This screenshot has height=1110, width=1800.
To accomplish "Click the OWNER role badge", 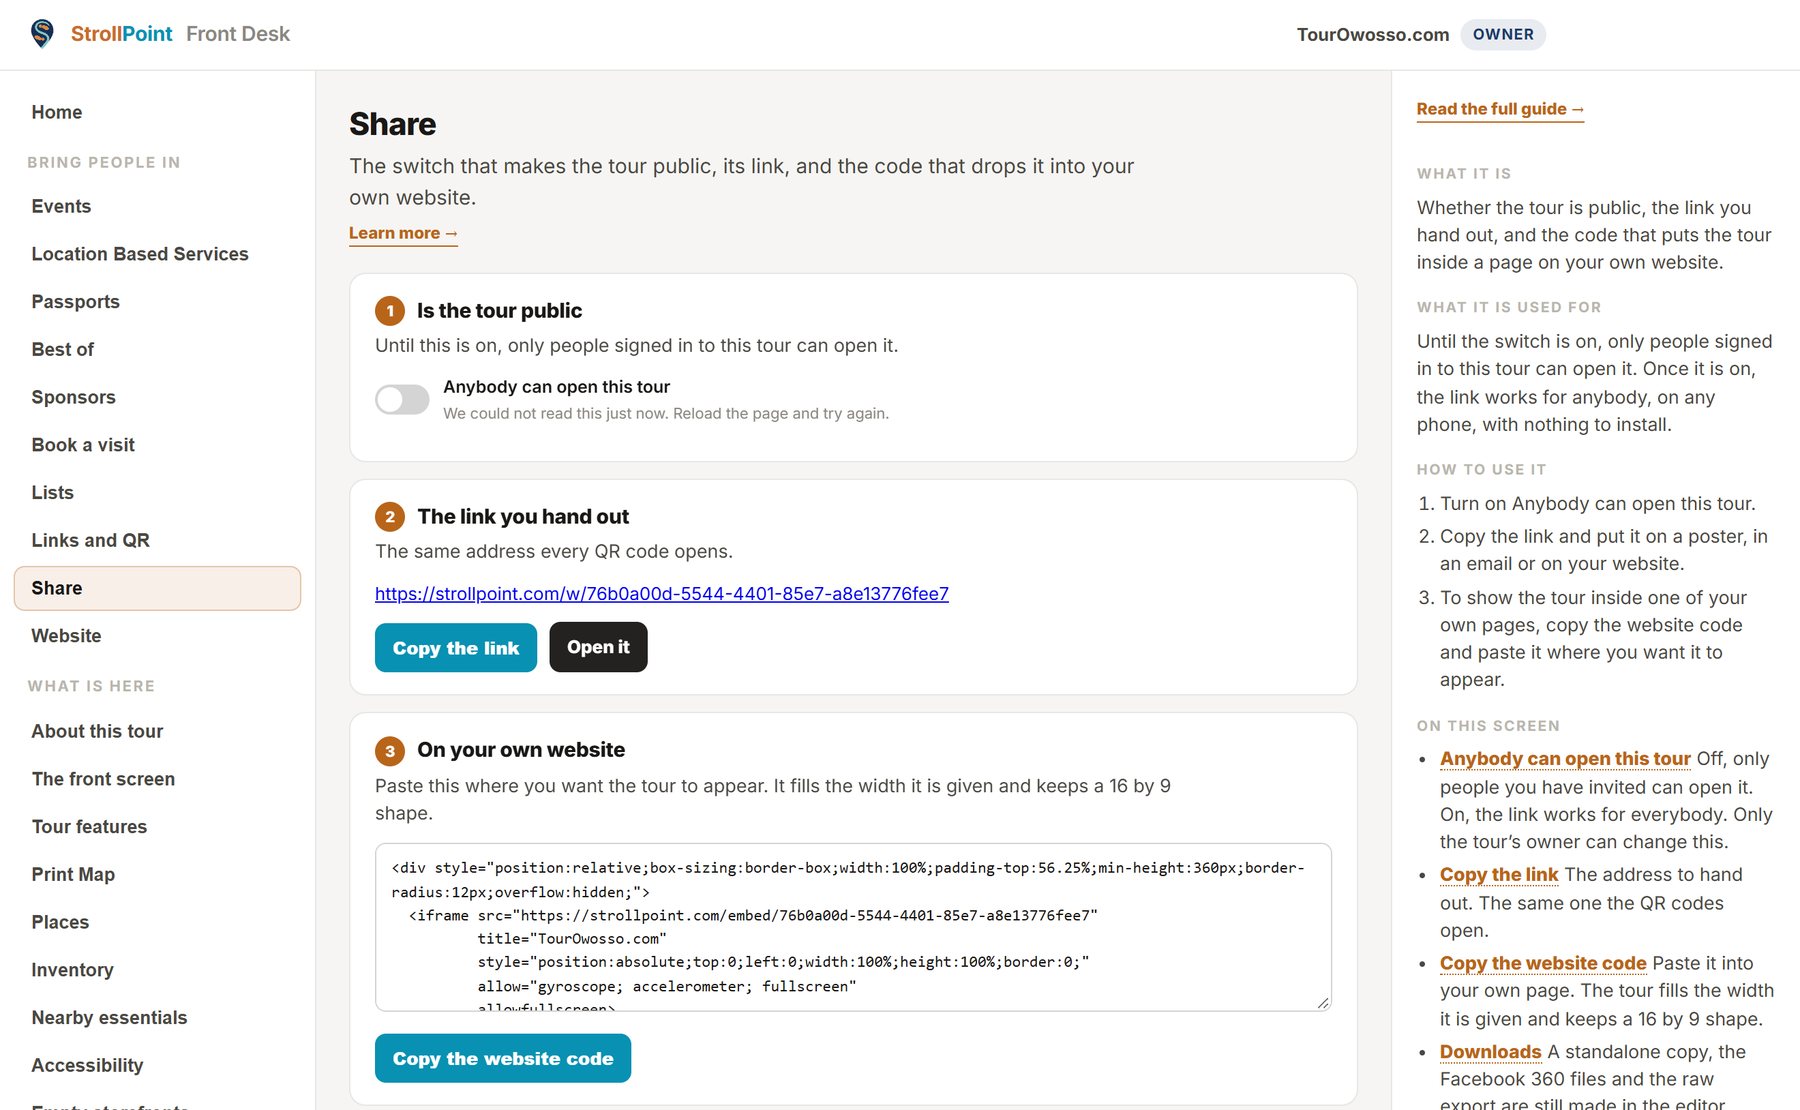I will click(1503, 34).
